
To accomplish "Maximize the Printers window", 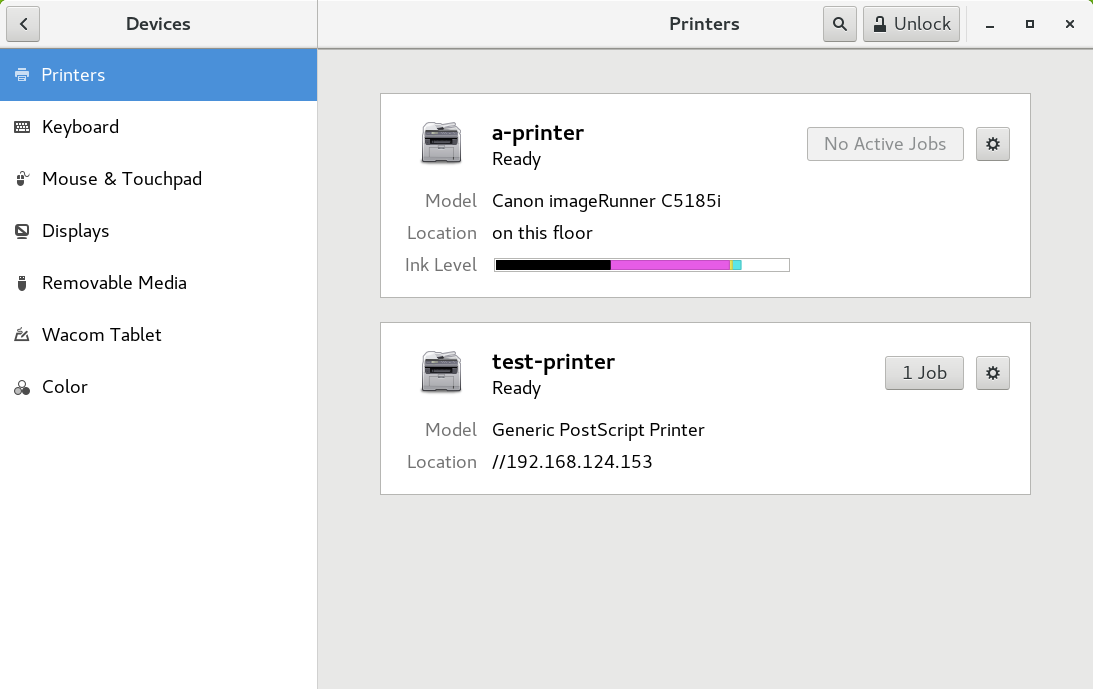I will tap(1030, 24).
